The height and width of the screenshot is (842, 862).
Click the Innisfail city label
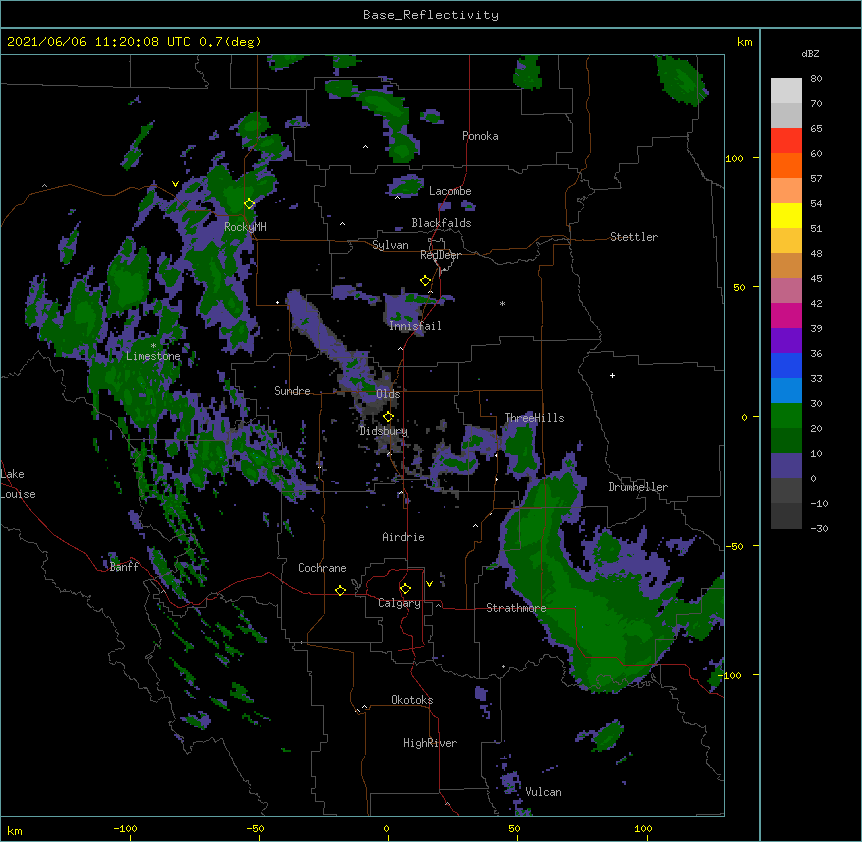(x=415, y=326)
